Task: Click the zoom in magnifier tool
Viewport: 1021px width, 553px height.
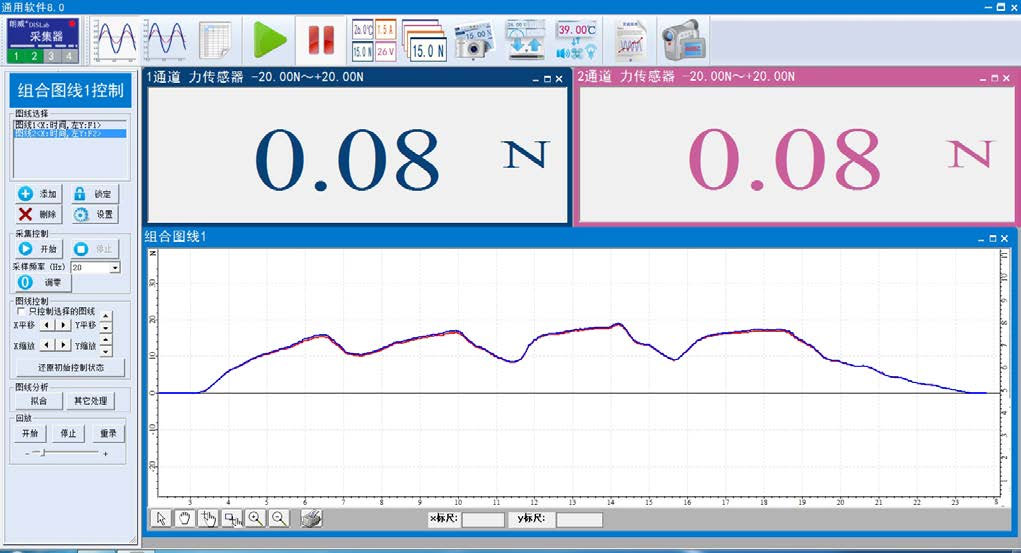Action: tap(256, 518)
